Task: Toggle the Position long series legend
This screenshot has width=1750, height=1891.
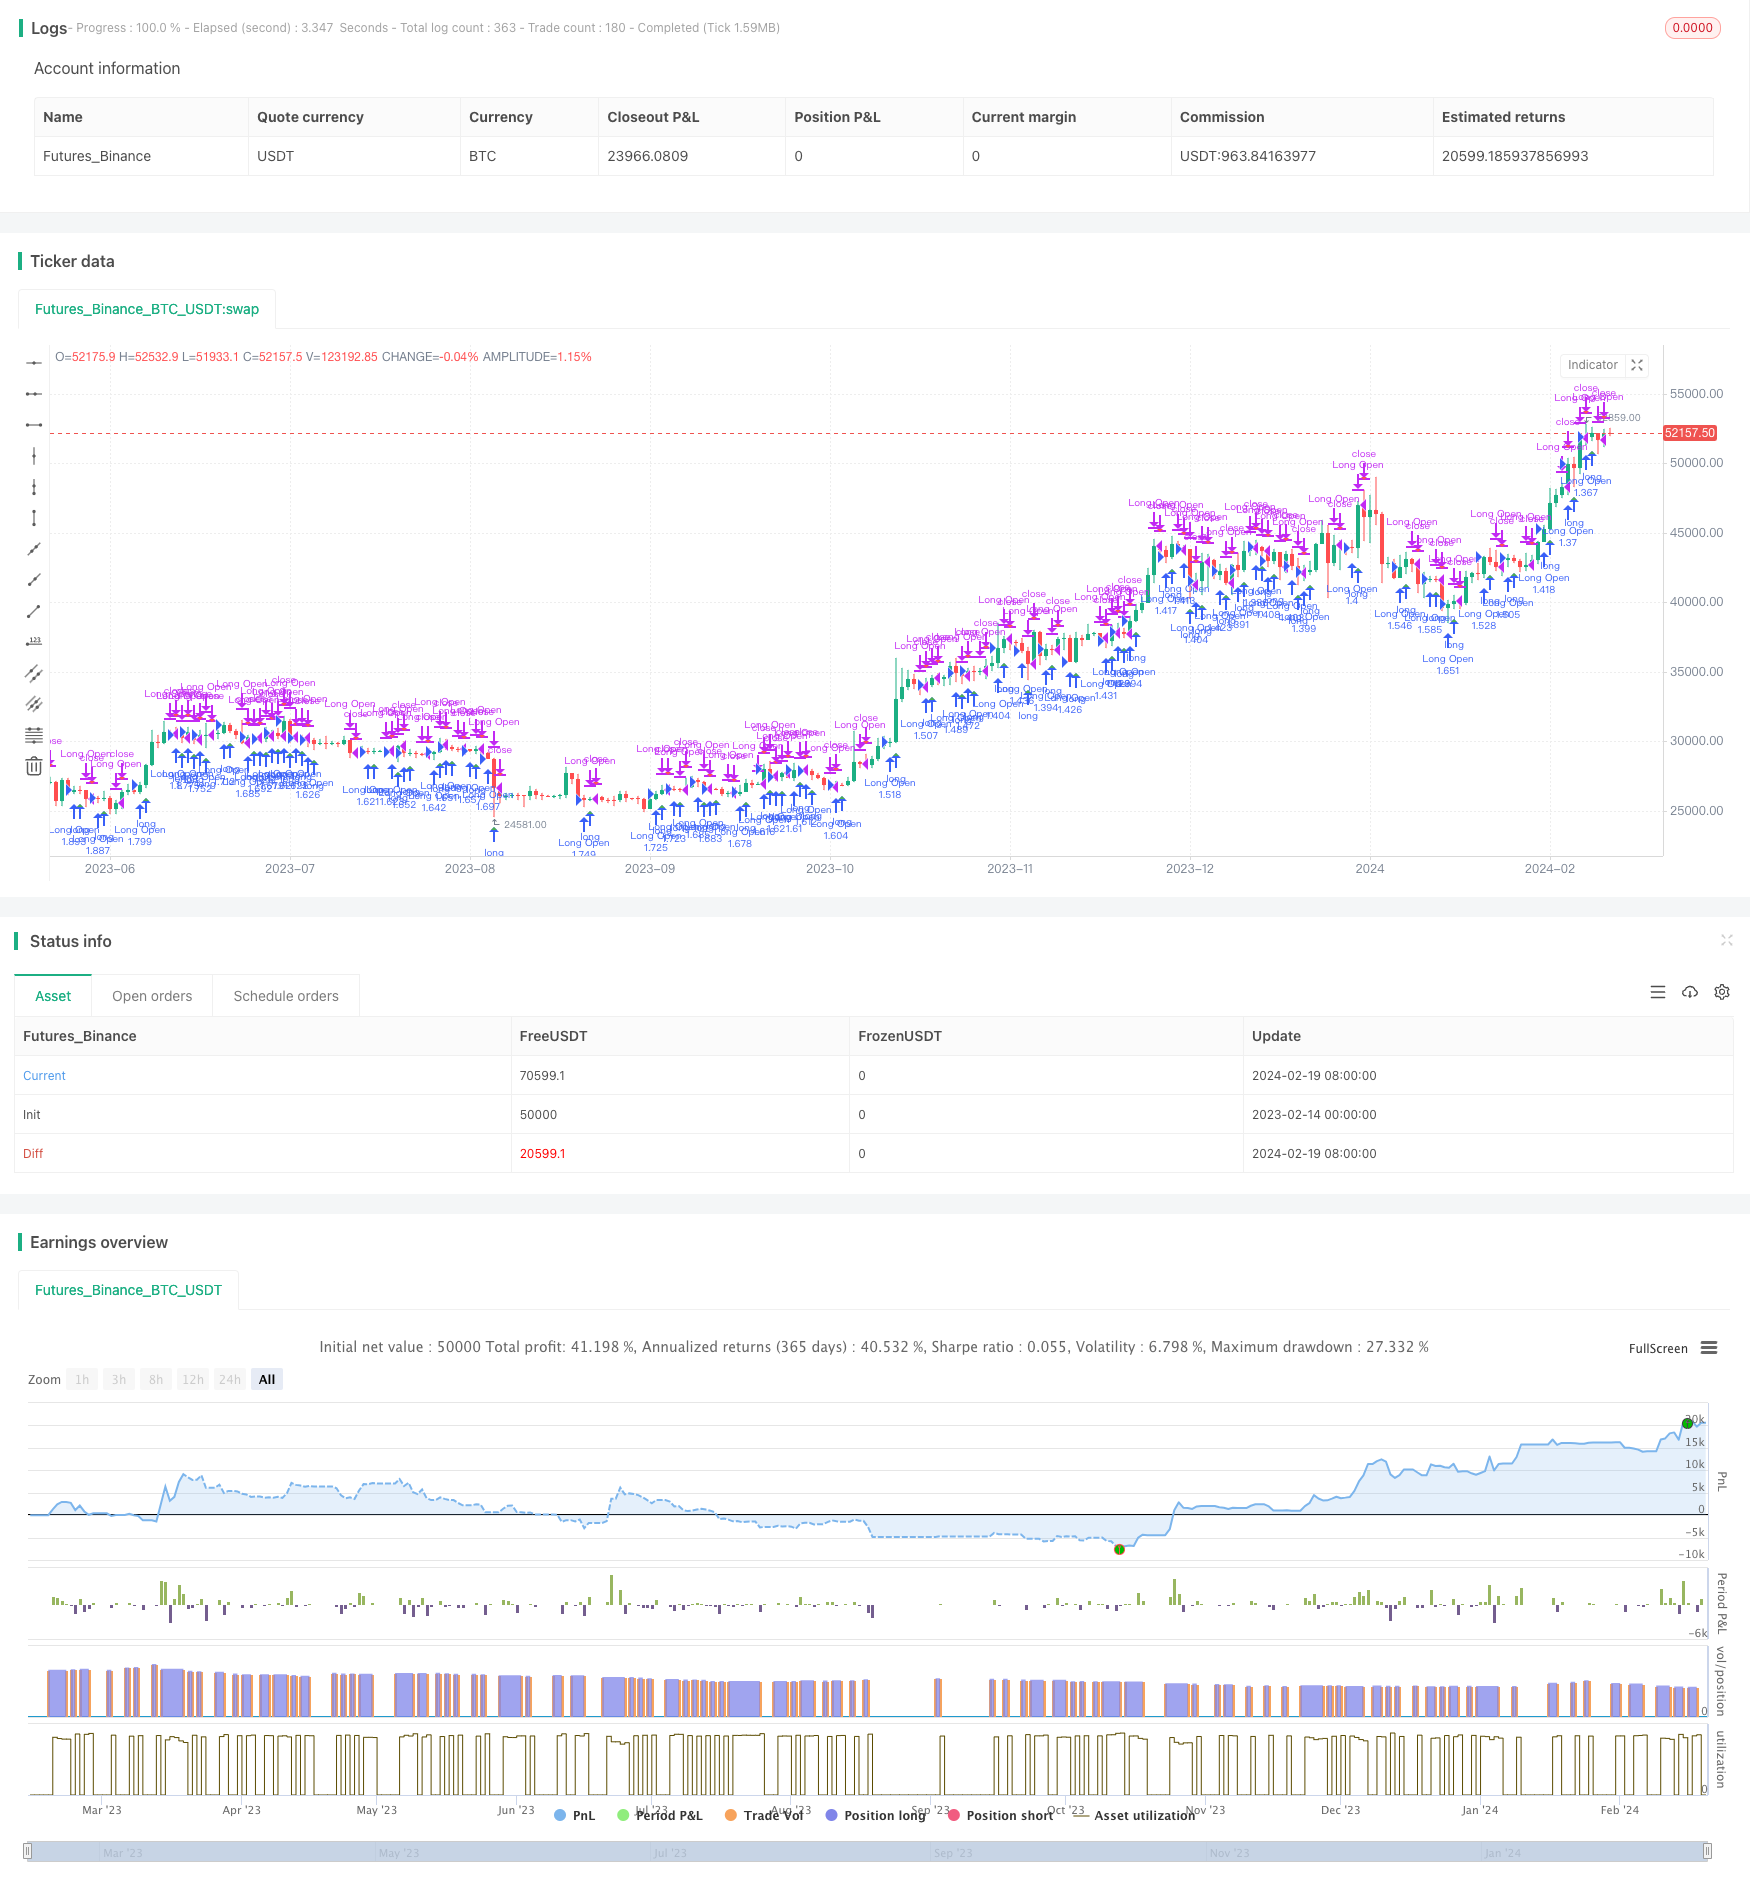Action: (875, 1815)
